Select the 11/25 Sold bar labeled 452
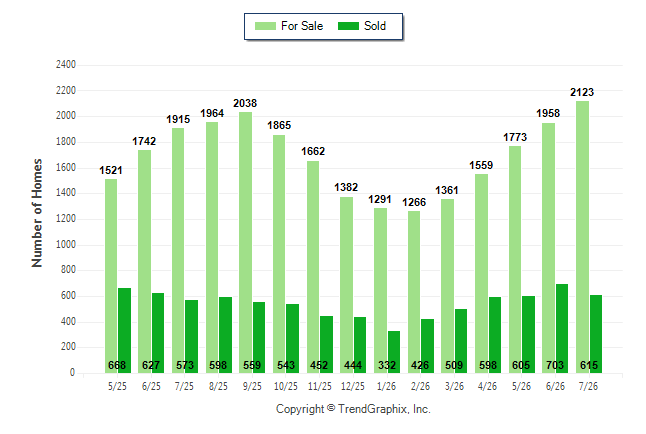This screenshot has height=434, width=646. coord(326,345)
